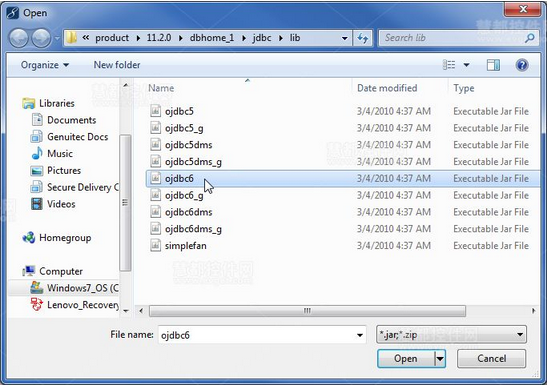Click the Forward navigation arrow button
Viewport: 548px width, 385px height.
(x=41, y=38)
